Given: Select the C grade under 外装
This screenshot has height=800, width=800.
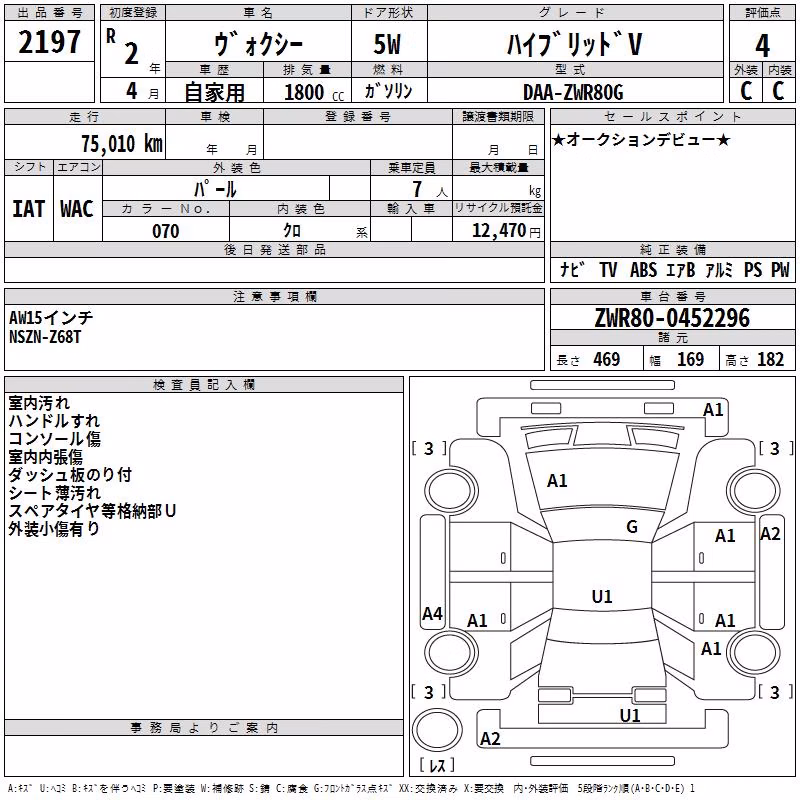Looking at the screenshot, I should point(746,91).
